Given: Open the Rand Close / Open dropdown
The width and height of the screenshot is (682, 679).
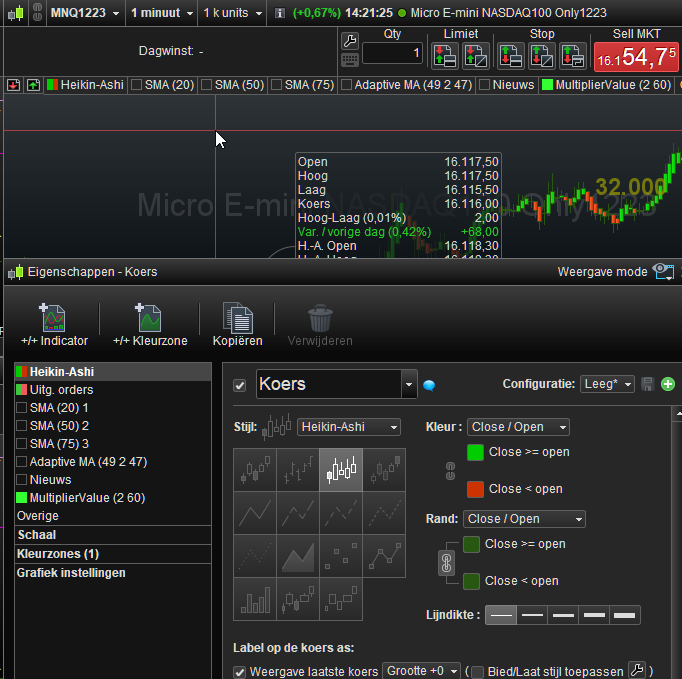Looking at the screenshot, I should click(x=525, y=519).
